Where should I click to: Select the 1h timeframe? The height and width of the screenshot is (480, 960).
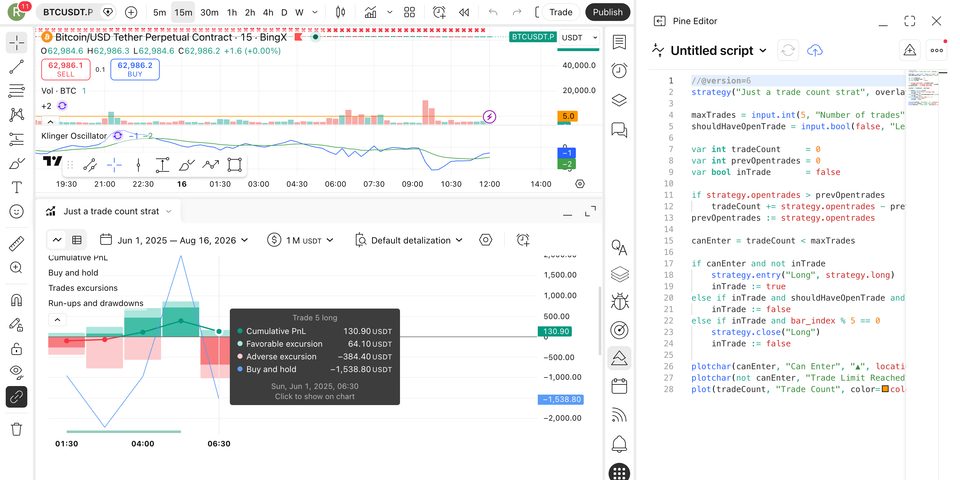(x=232, y=12)
